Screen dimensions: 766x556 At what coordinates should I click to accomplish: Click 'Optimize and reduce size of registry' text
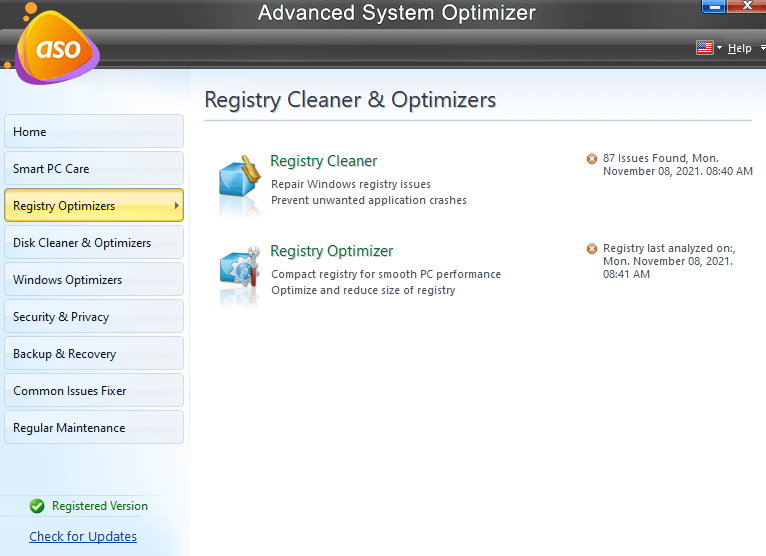pos(363,290)
